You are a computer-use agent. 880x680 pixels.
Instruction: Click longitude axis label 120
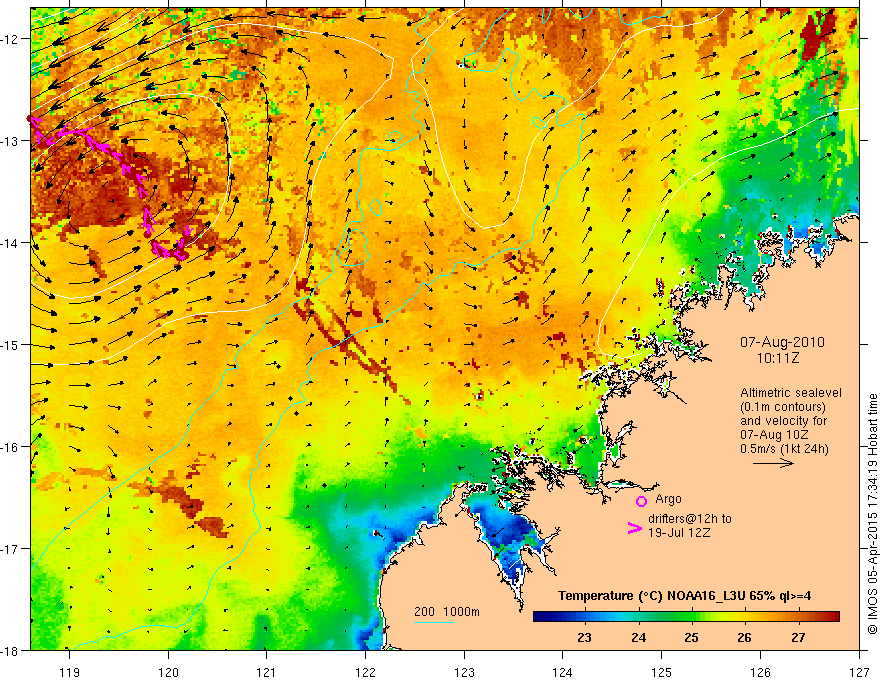coord(168,672)
